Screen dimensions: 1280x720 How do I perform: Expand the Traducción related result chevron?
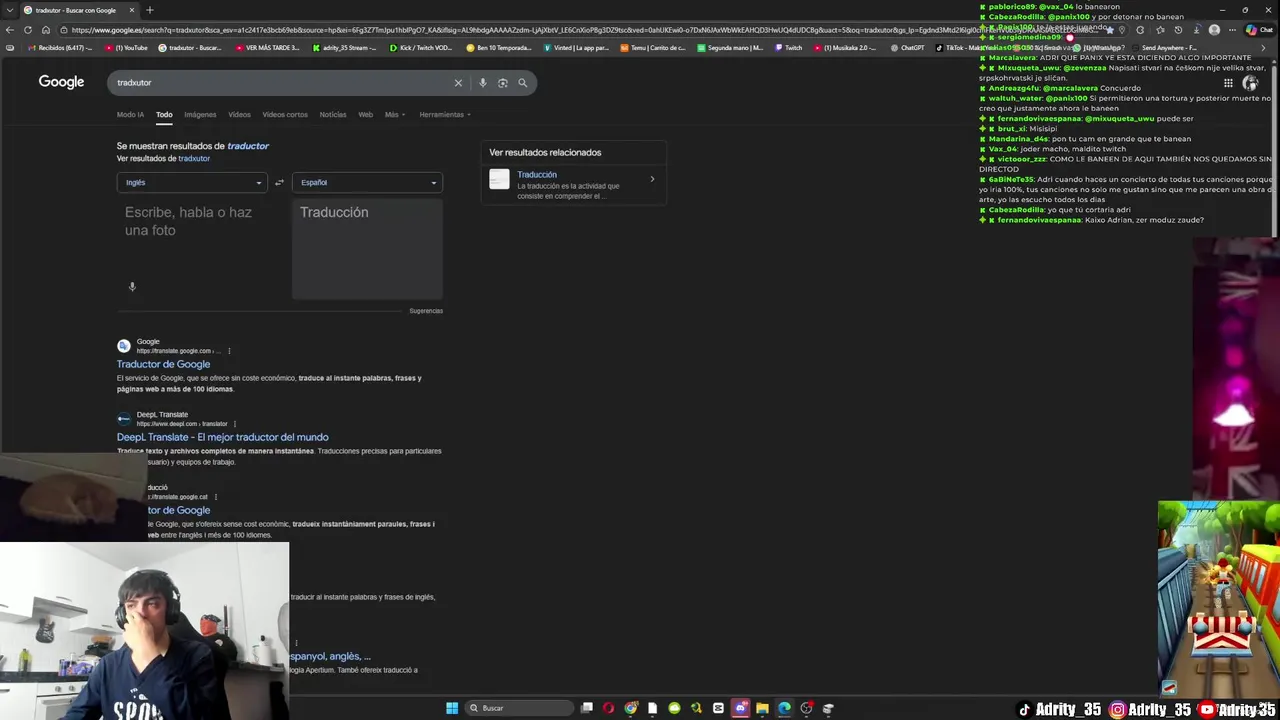(652, 180)
